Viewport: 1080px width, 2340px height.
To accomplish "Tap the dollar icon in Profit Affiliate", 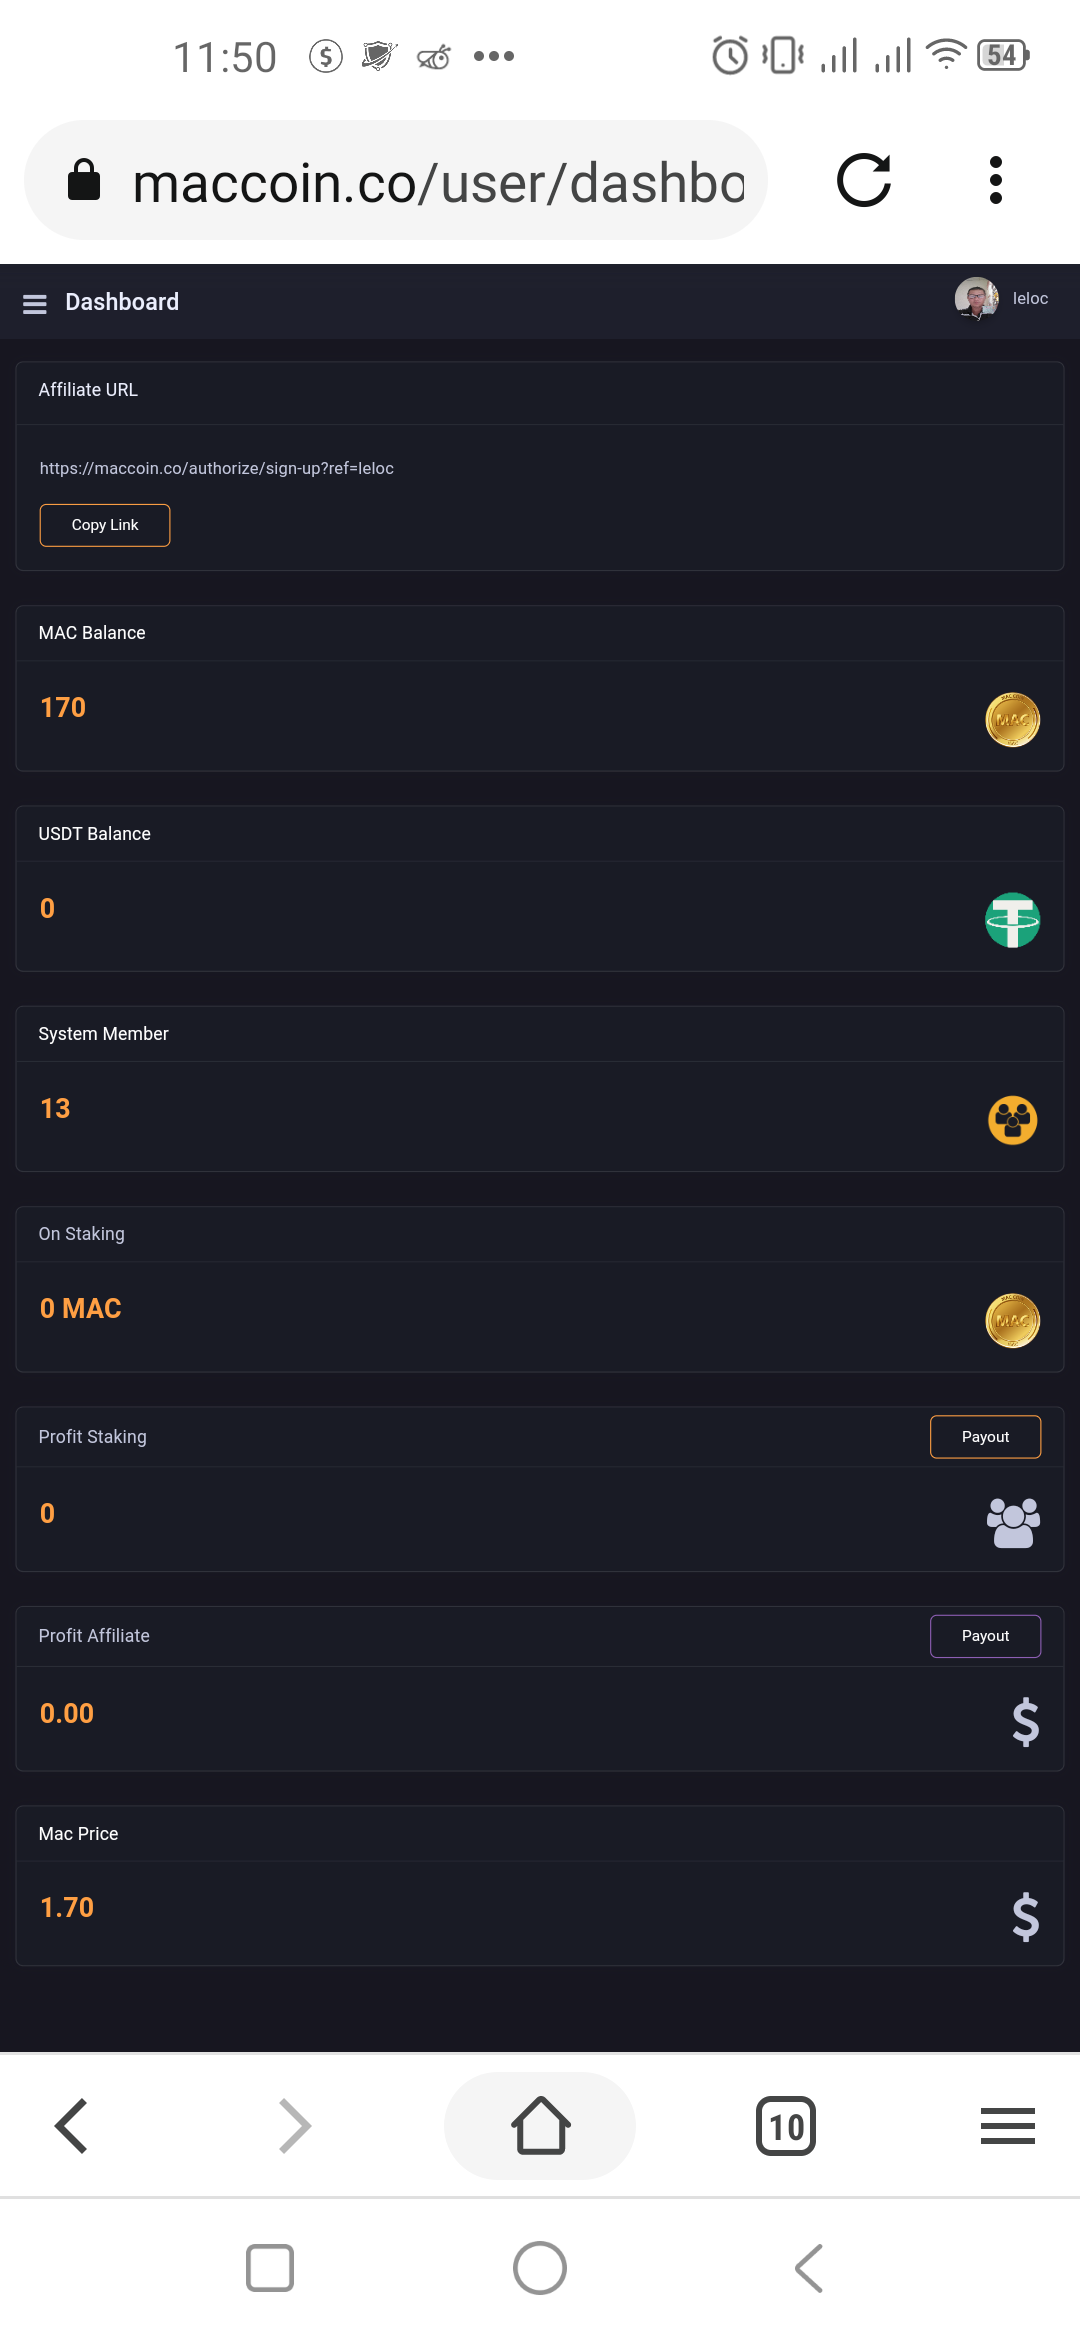I will tap(1025, 1722).
